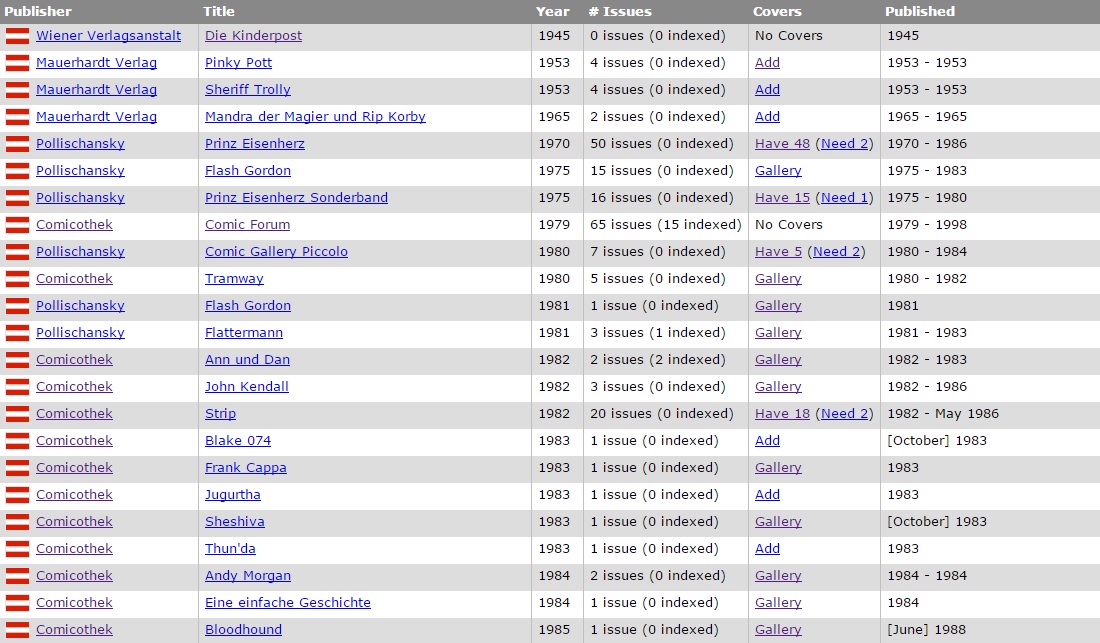Click the flag icon in the Comic Forum row
The image size is (1100, 643).
tap(17, 225)
